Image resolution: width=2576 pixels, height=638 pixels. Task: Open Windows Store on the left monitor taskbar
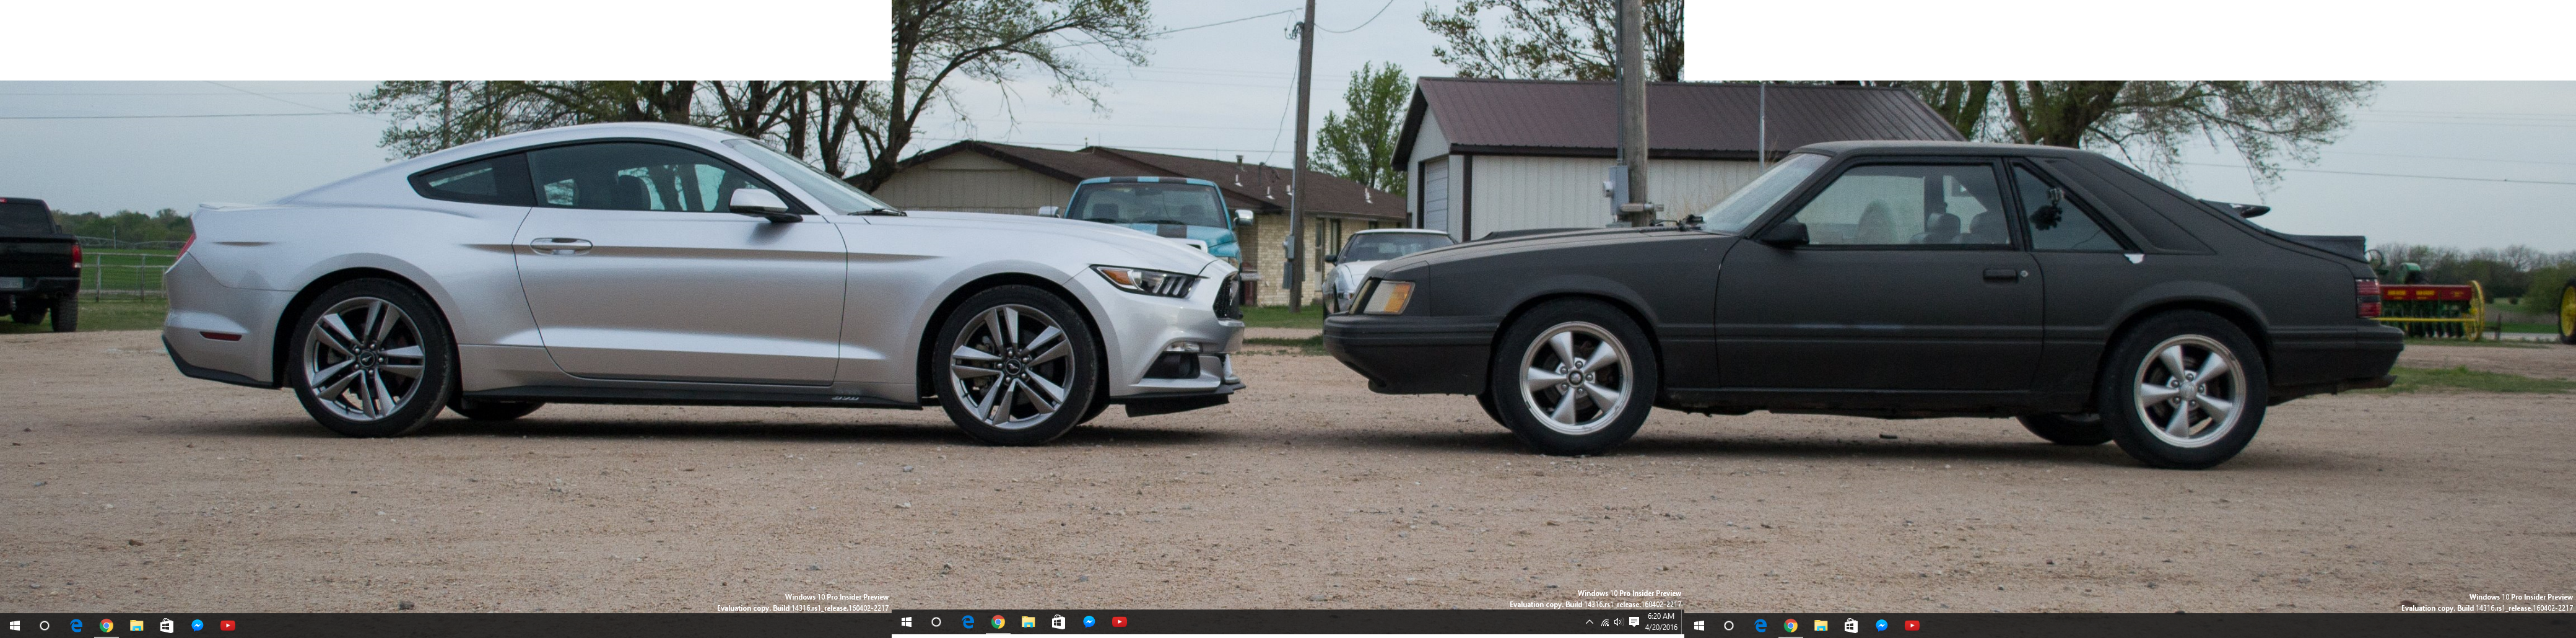166,625
